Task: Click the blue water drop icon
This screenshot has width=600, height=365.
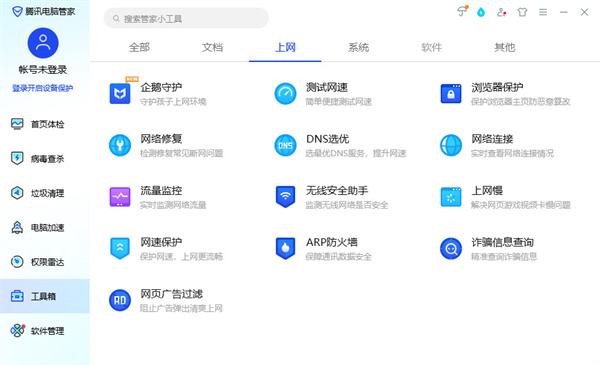Action: point(481,12)
